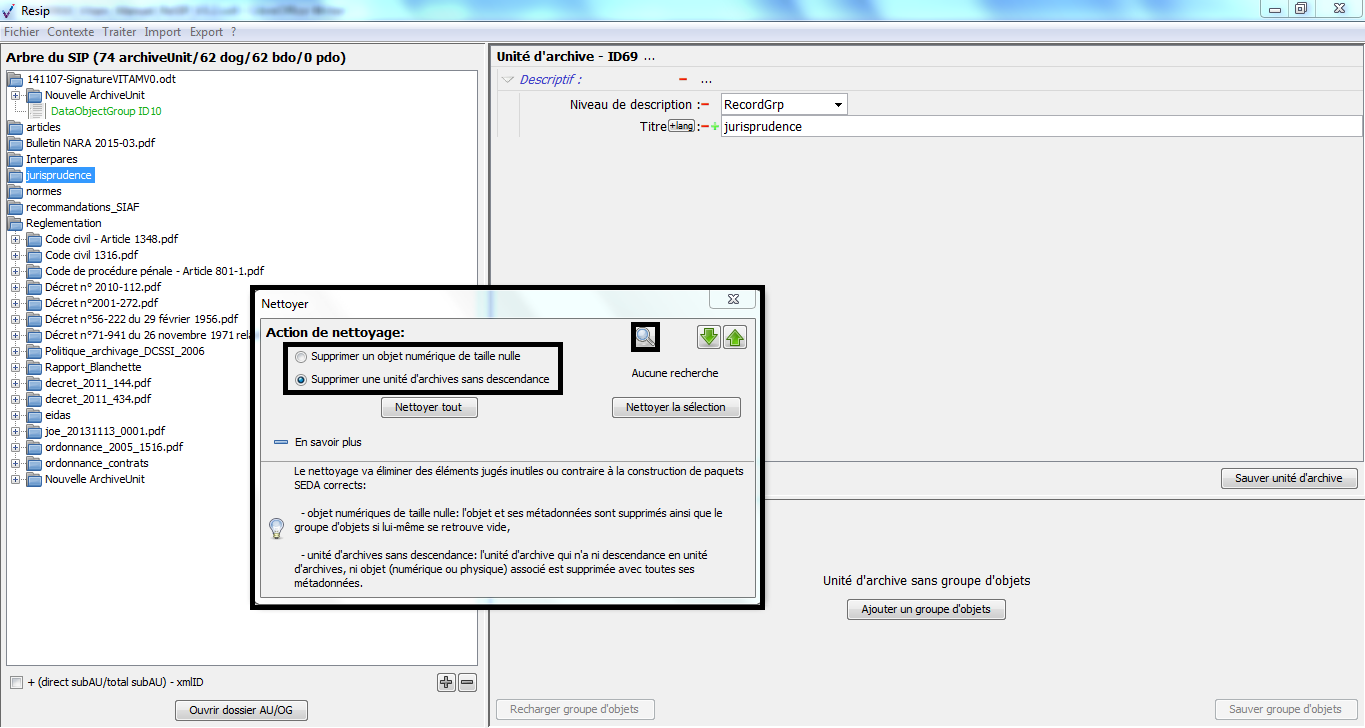The image size is (1365, 728).
Task: Click the 'Nettoyer la sélection' button
Action: pyautogui.click(x=676, y=408)
